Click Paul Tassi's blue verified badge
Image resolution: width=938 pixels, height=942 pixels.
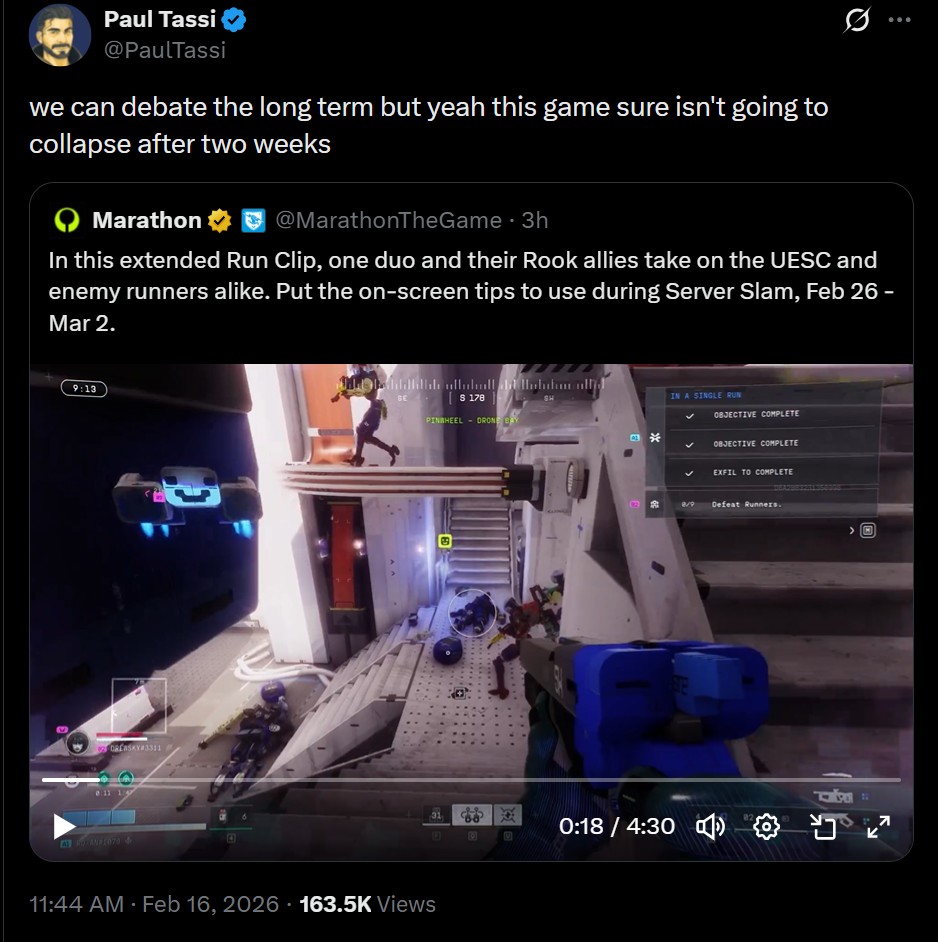tap(234, 20)
